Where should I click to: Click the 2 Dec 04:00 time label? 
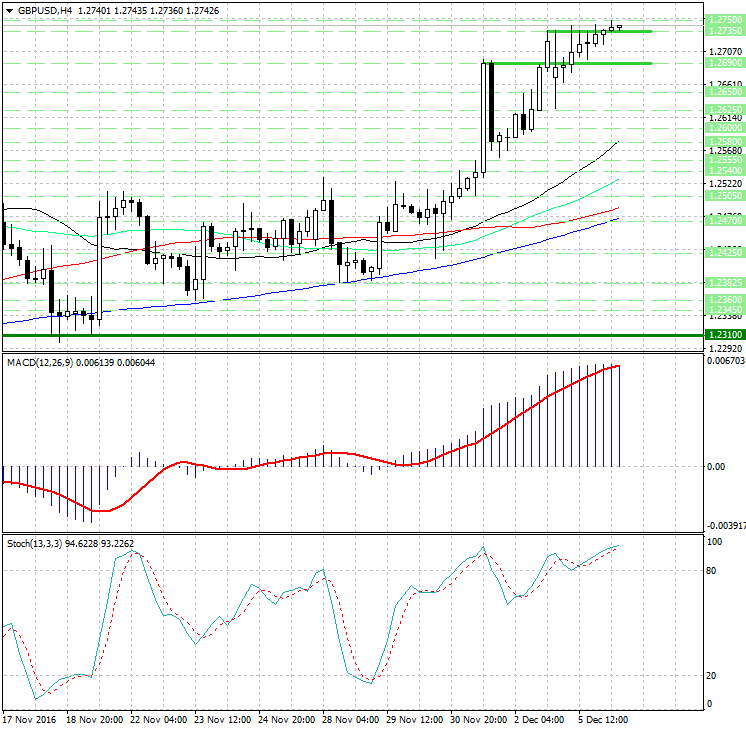click(x=539, y=720)
